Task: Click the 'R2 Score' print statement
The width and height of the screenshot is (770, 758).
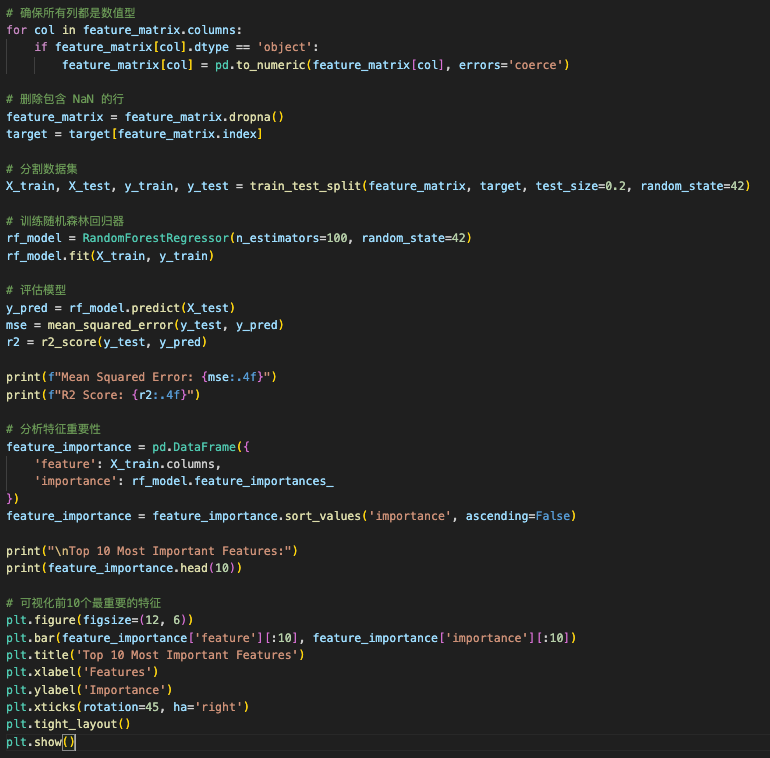Action: [103, 395]
